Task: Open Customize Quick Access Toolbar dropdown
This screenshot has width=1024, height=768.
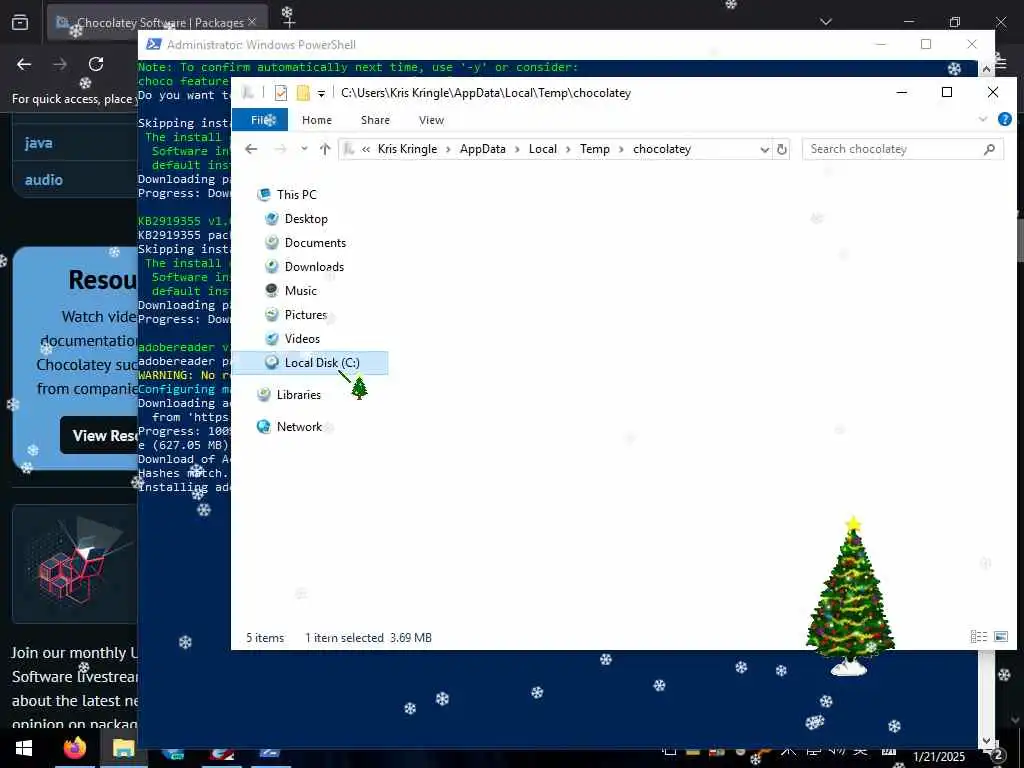Action: pos(321,93)
